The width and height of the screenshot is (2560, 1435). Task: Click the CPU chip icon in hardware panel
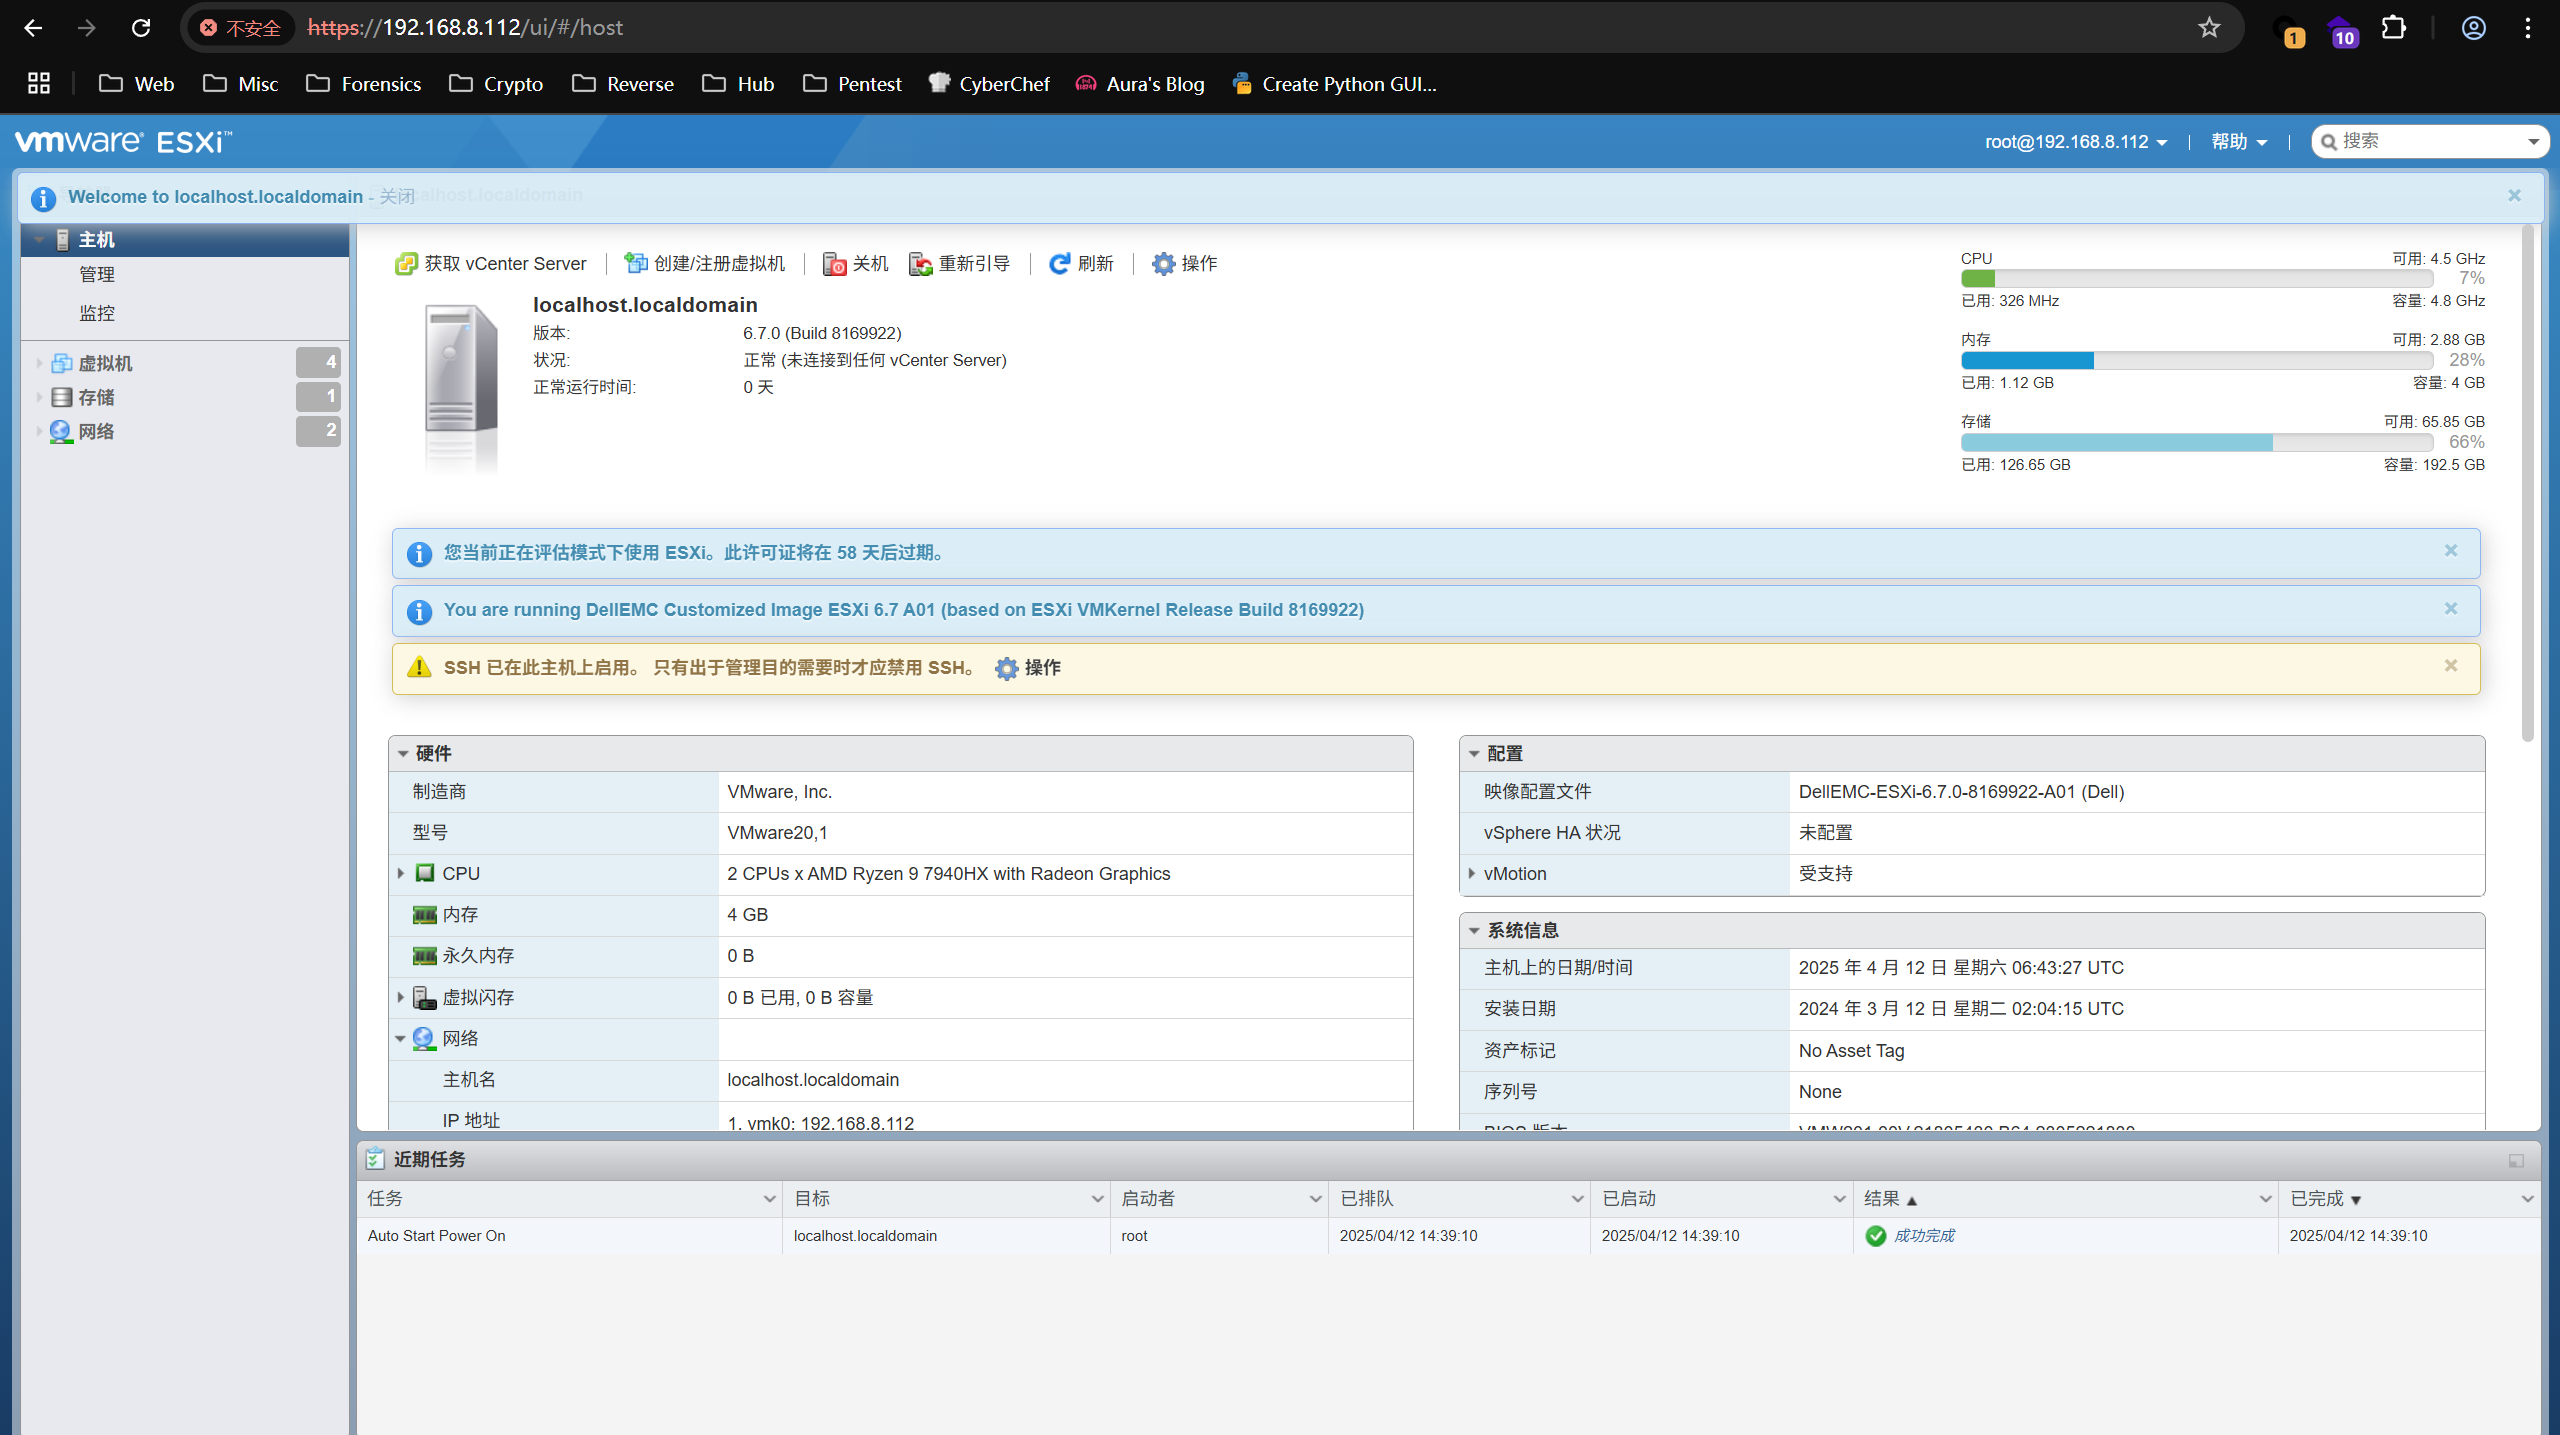(425, 873)
